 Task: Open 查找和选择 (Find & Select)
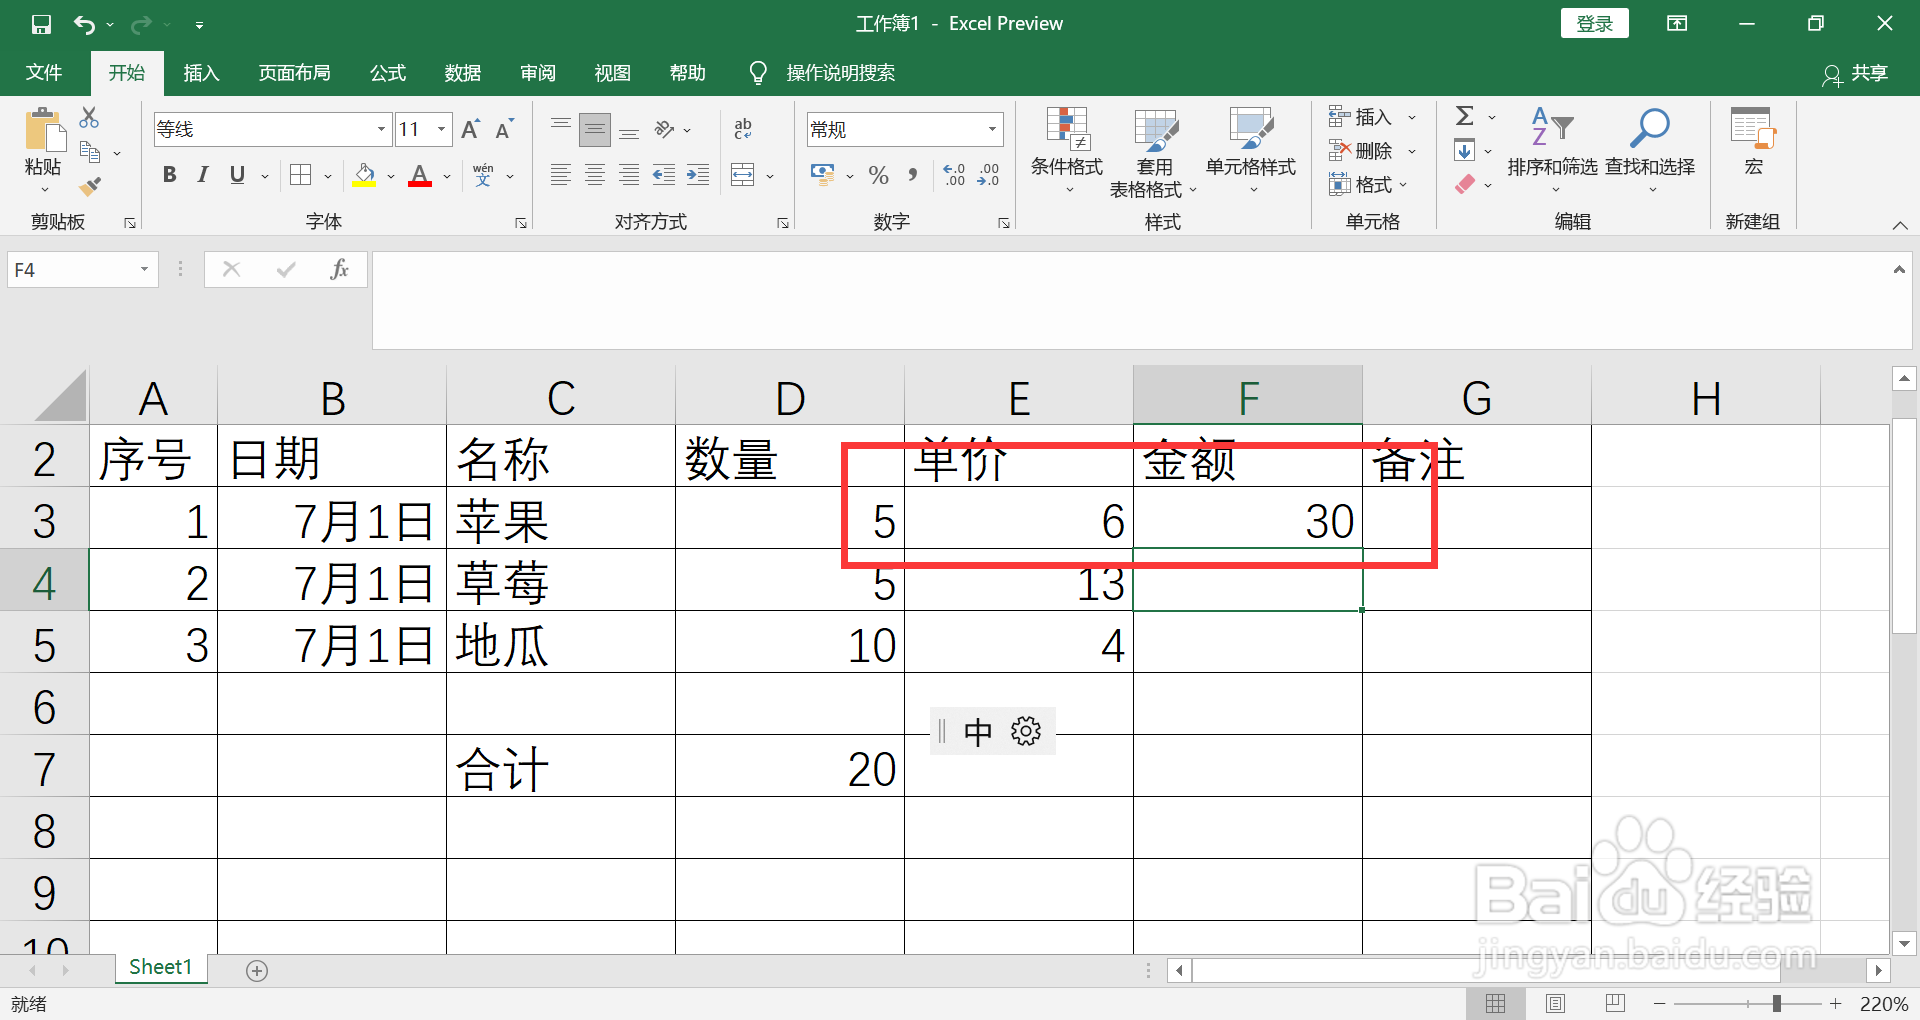[x=1649, y=150]
